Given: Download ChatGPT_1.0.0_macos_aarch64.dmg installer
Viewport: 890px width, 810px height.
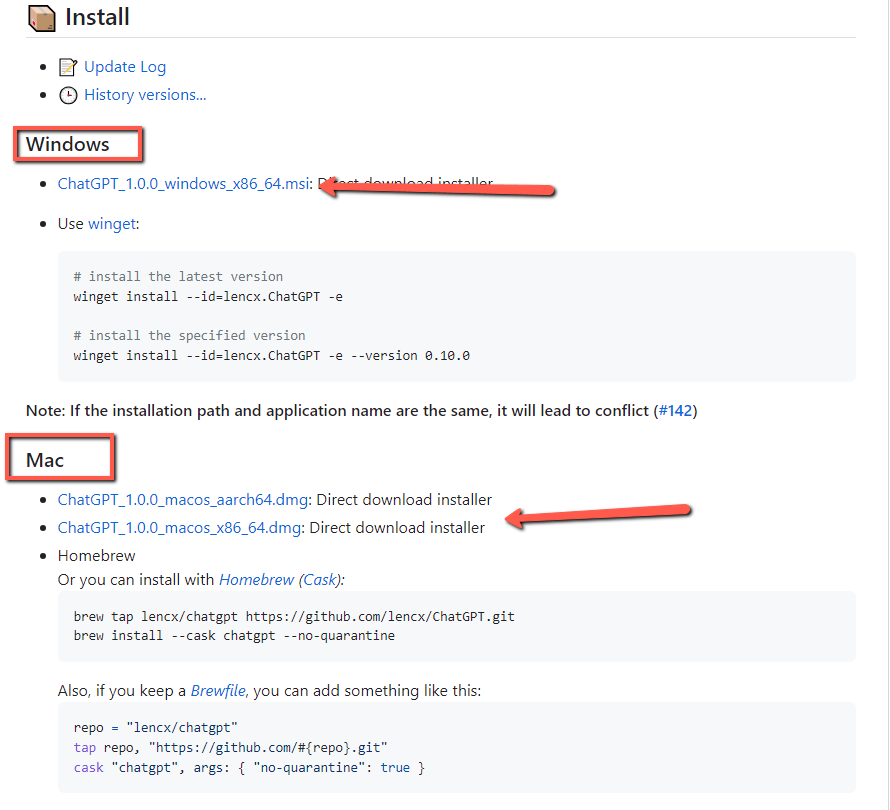Looking at the screenshot, I should pos(183,500).
